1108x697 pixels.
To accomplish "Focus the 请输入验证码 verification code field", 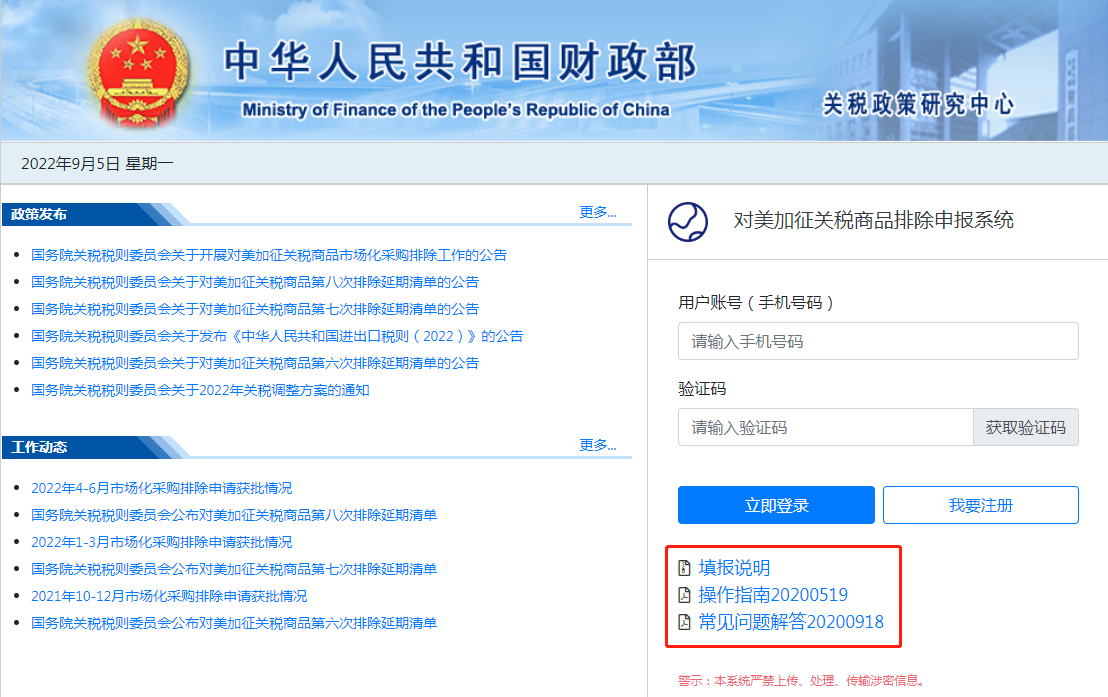I will pos(825,427).
